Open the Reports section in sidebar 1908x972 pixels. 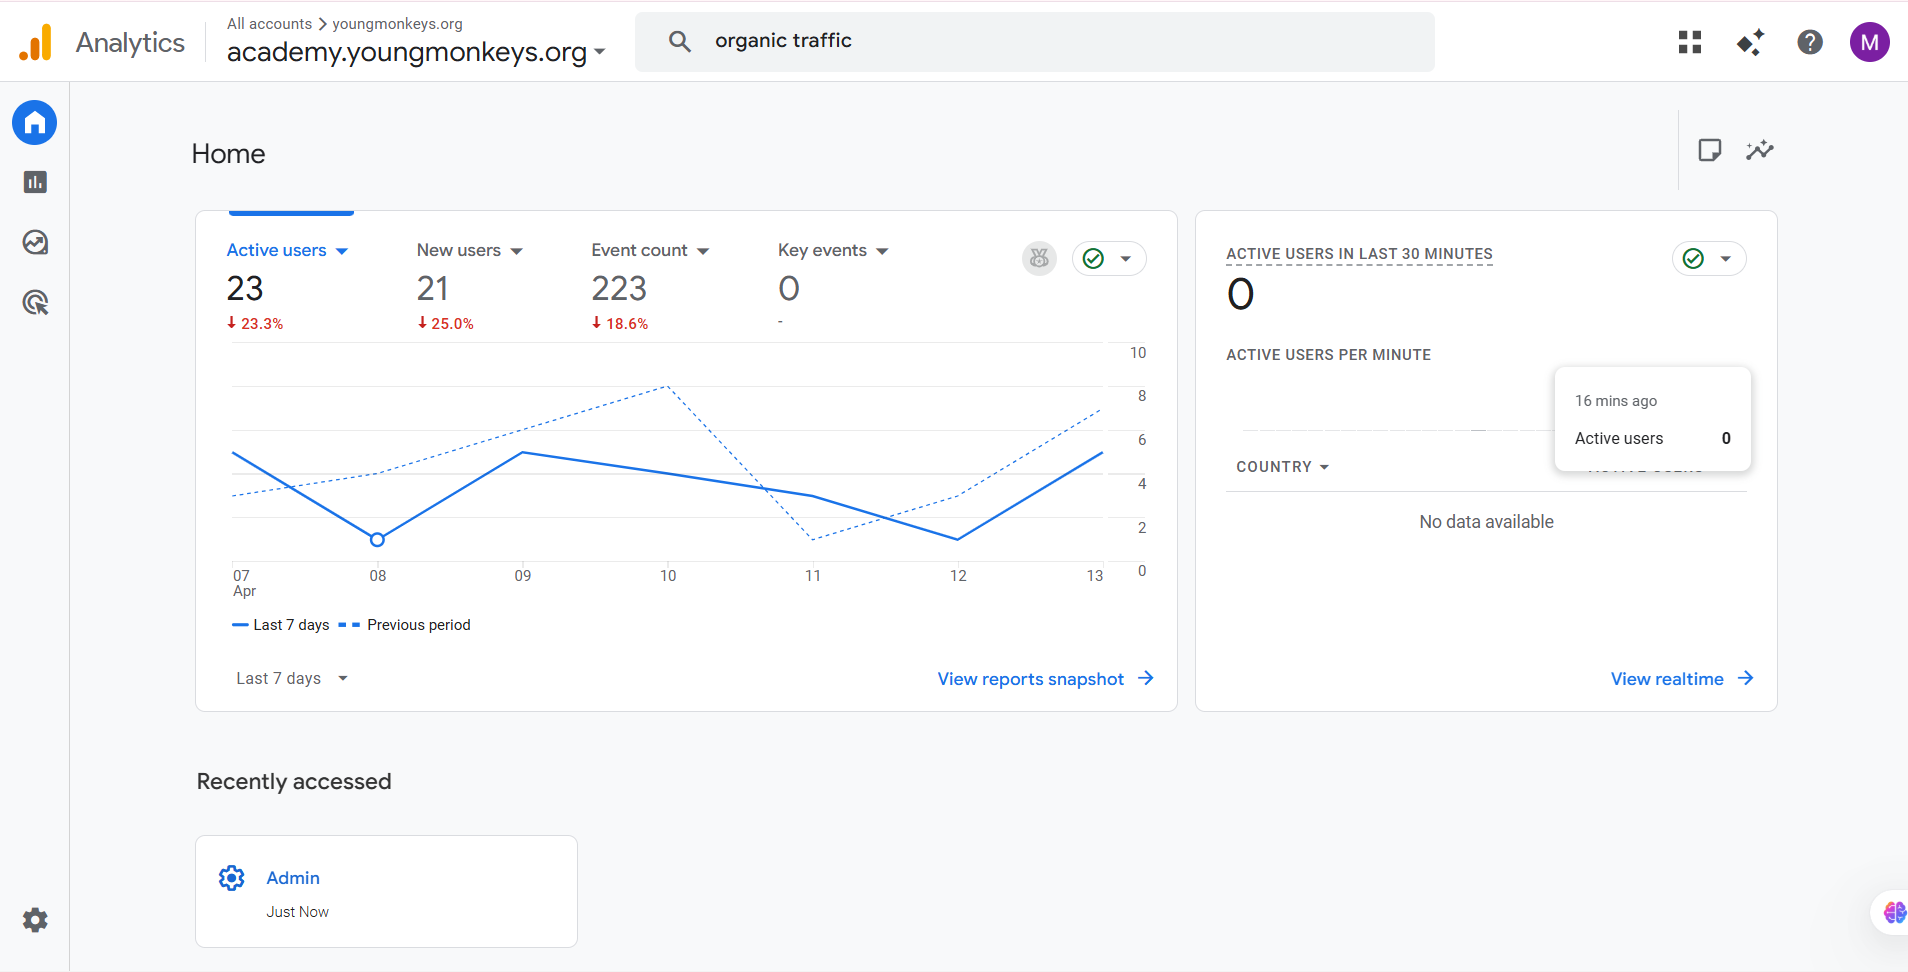click(x=35, y=182)
